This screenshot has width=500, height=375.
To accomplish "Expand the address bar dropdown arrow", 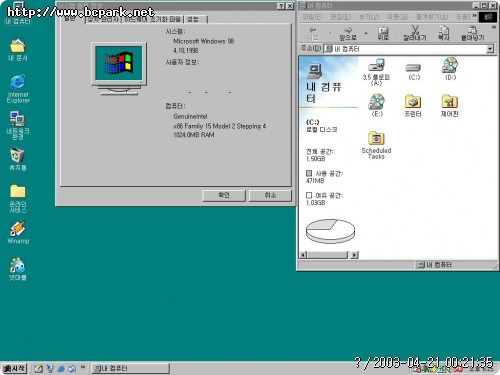I will 490,49.
